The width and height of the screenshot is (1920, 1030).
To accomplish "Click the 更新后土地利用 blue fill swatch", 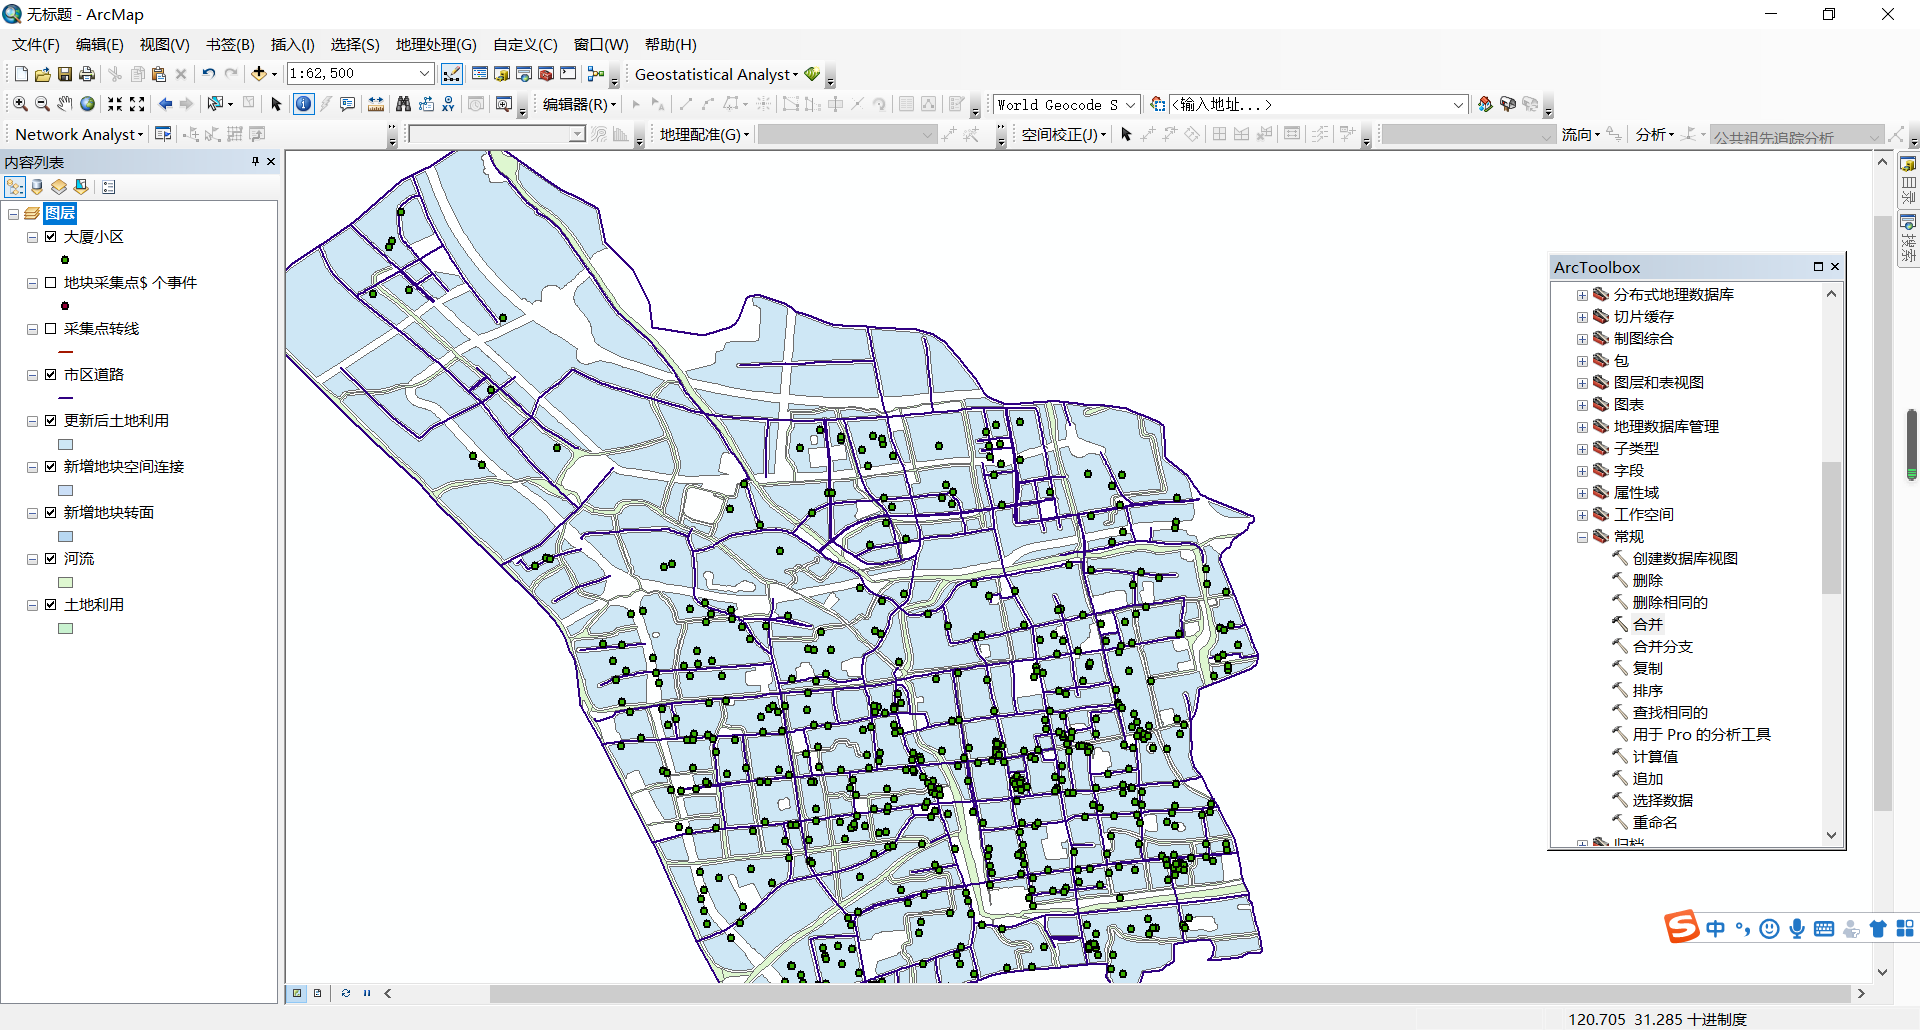I will click(x=66, y=445).
